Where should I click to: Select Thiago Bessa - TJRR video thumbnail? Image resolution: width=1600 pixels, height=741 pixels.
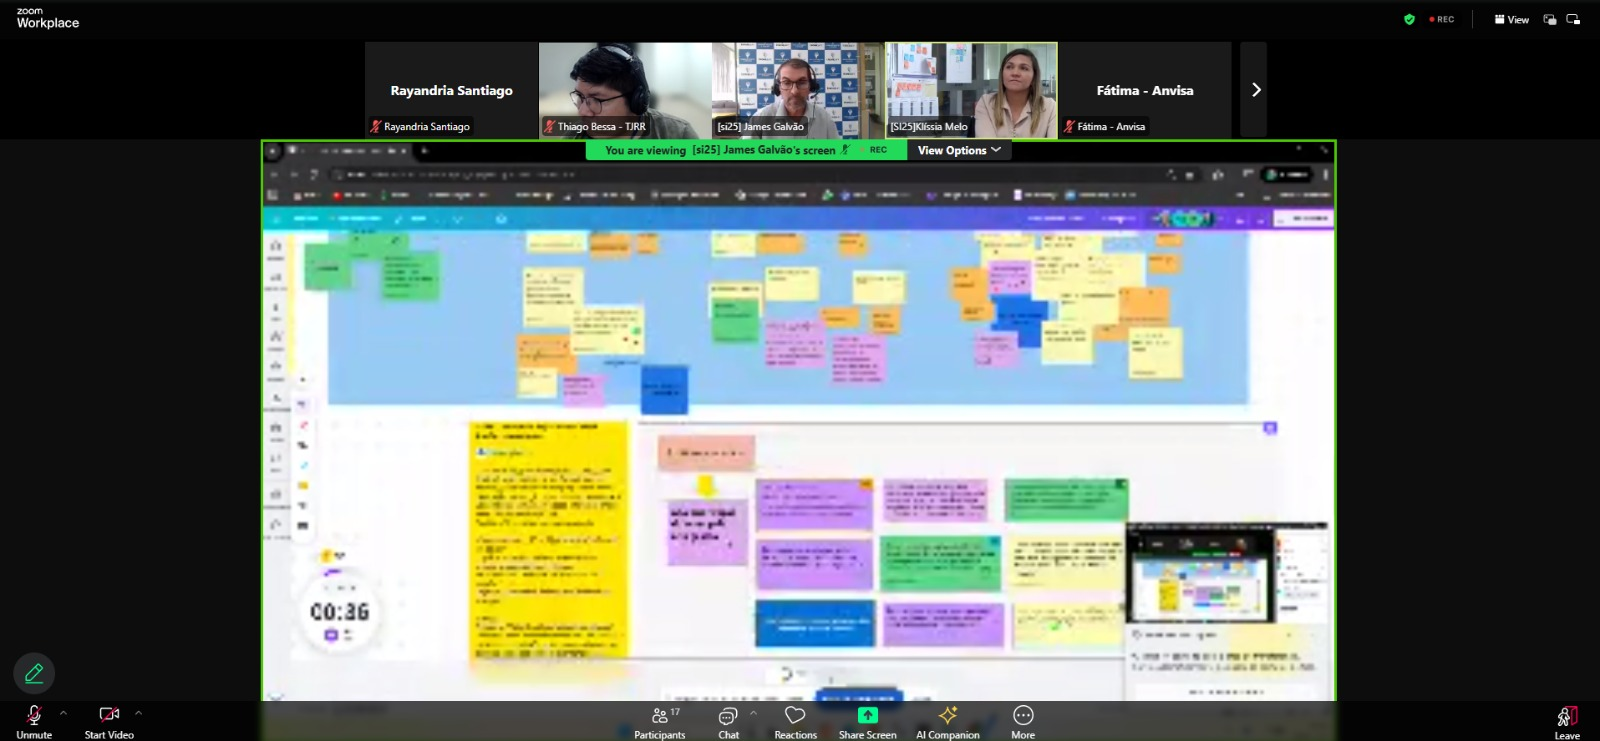[625, 90]
